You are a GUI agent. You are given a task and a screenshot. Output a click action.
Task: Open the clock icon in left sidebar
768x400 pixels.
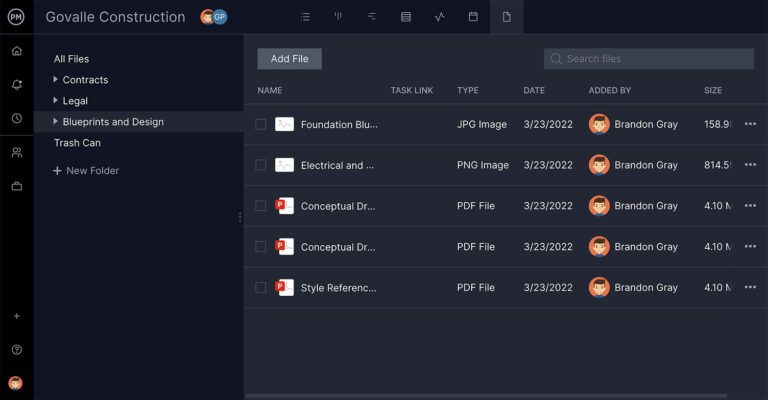pos(16,118)
